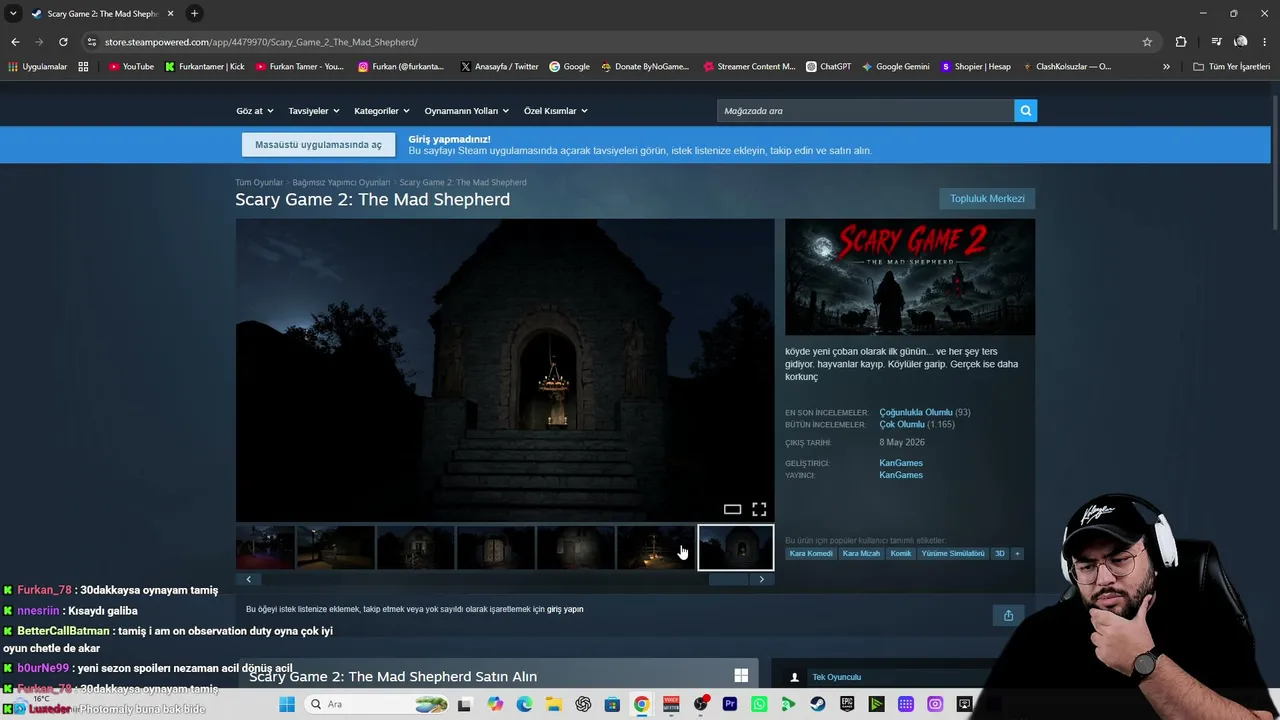Launch the ChatGPT app from the taskbar

pyautogui.click(x=583, y=704)
